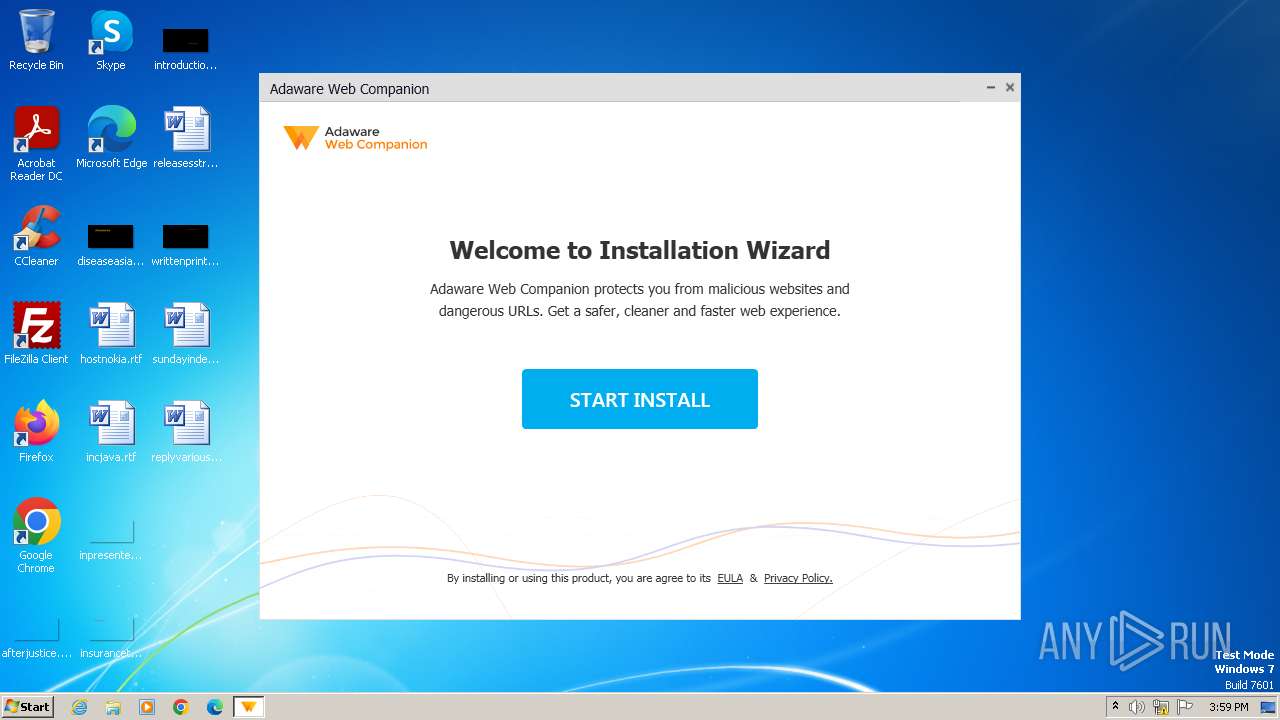Viewport: 1280px width, 720px height.
Task: Select the writtenprint... file icon
Action: [186, 244]
